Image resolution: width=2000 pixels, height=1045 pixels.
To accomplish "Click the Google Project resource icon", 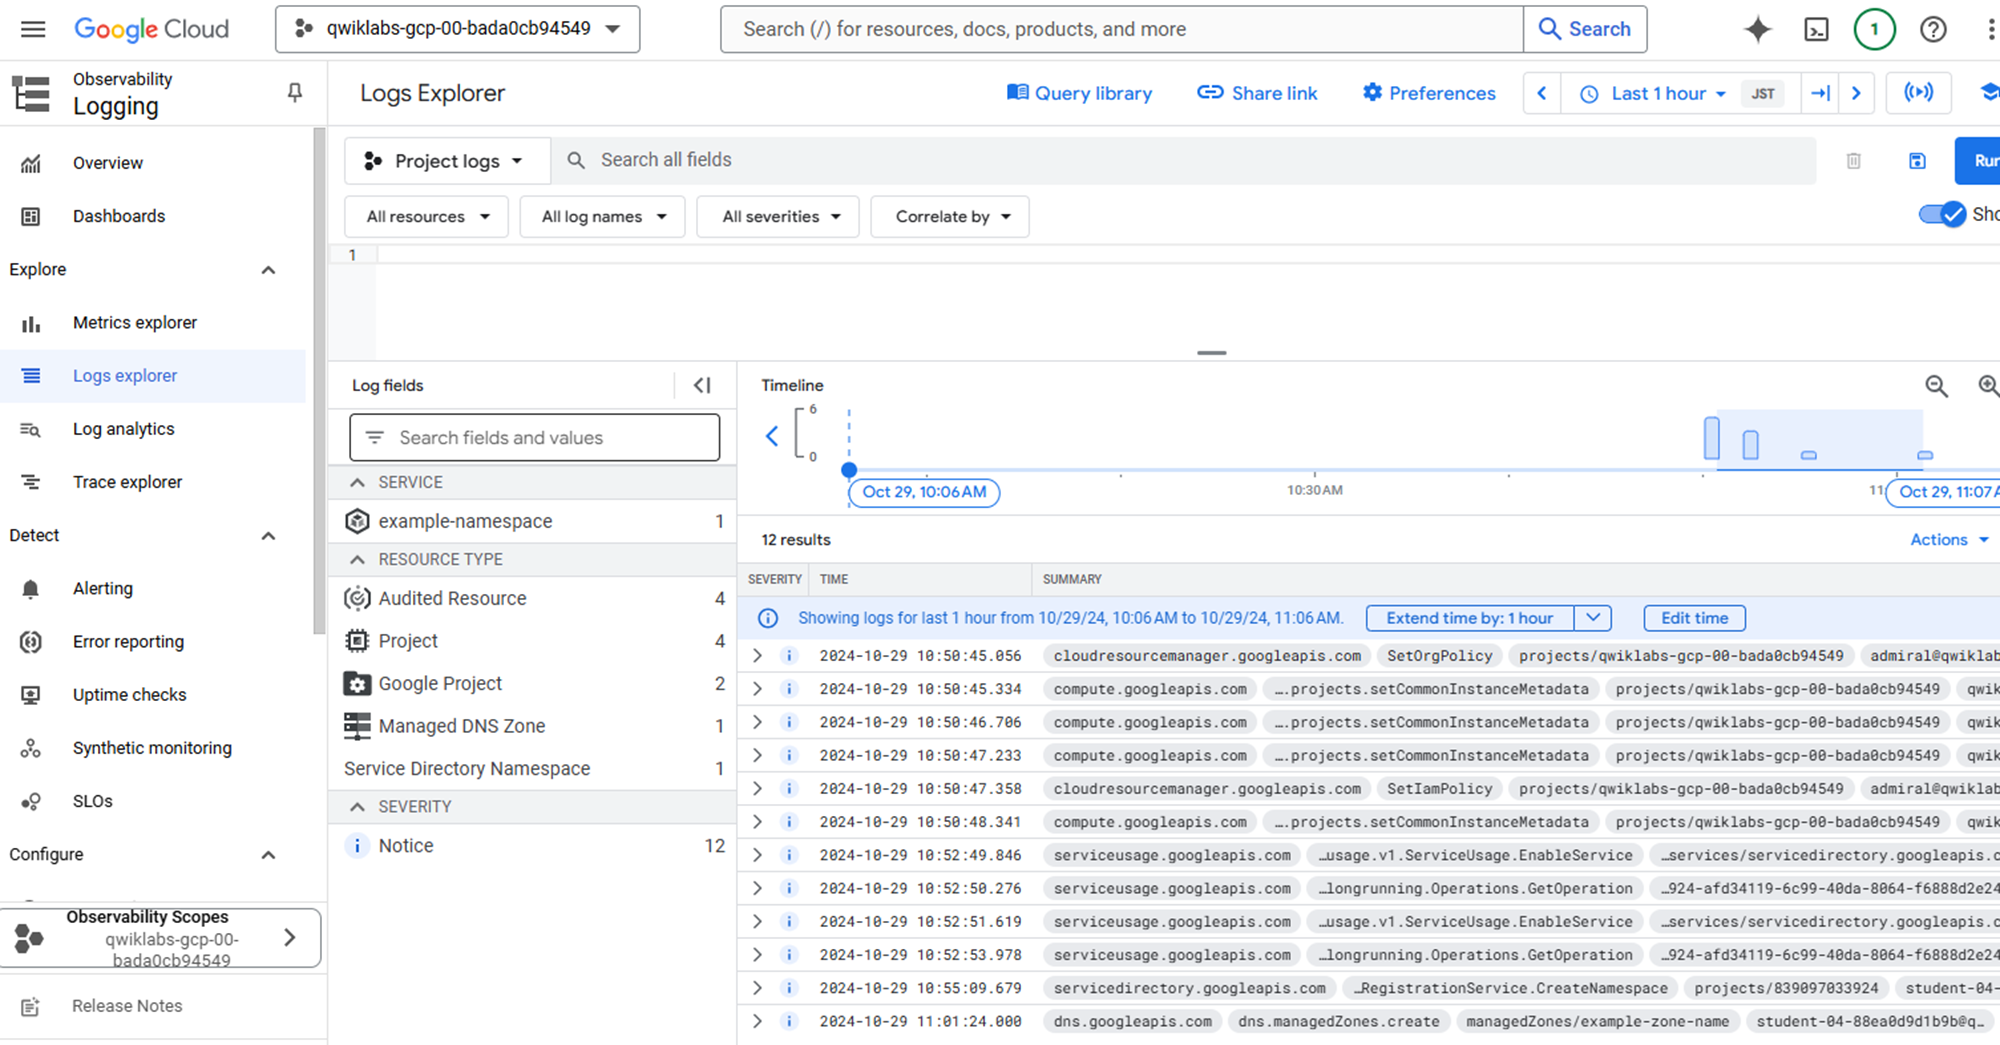I will click(x=357, y=683).
